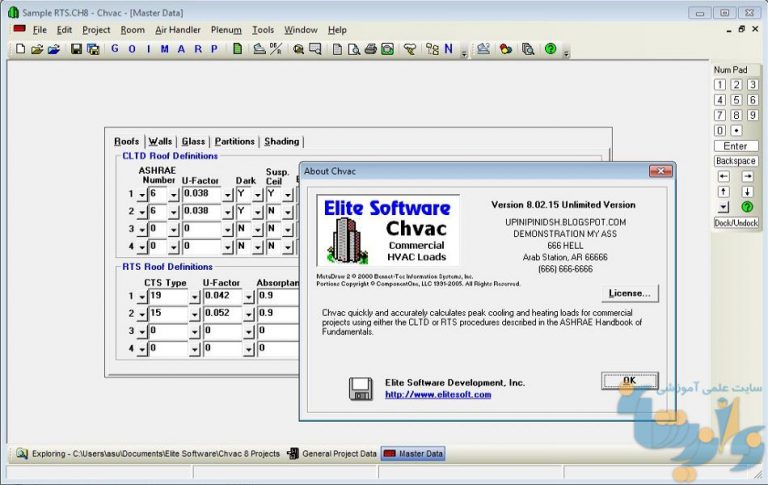Click the U-Factor field for RTS roof 1
The image size is (768, 485).
[x=226, y=297]
